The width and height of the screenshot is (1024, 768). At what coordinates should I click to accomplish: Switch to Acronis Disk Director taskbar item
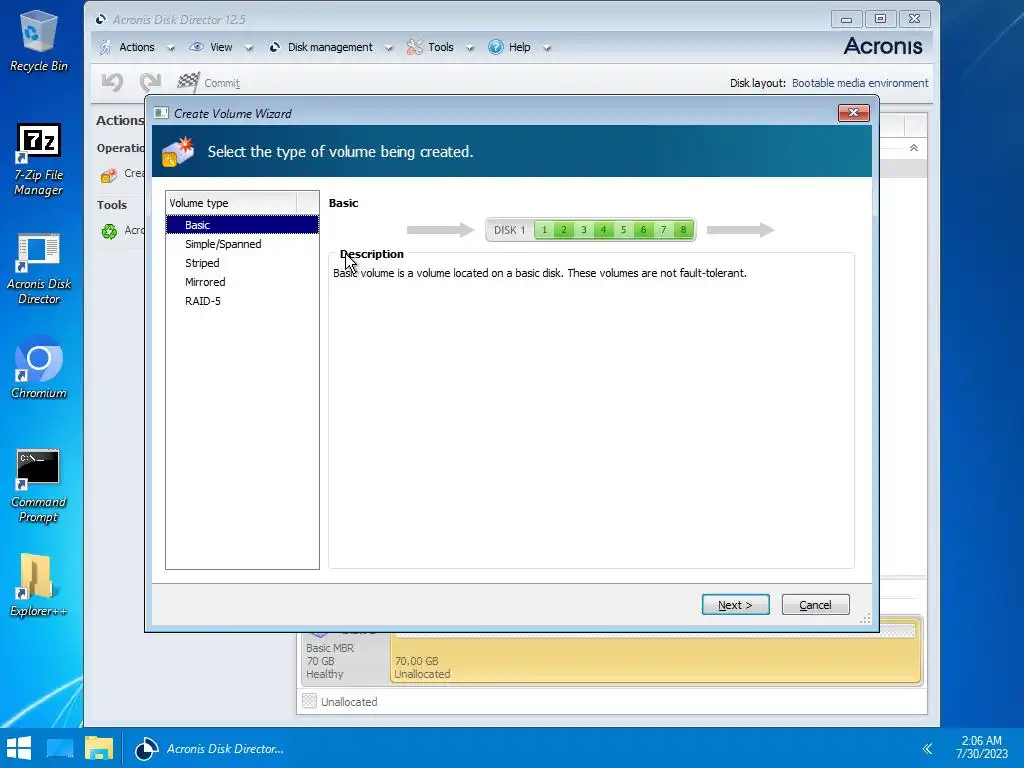210,748
